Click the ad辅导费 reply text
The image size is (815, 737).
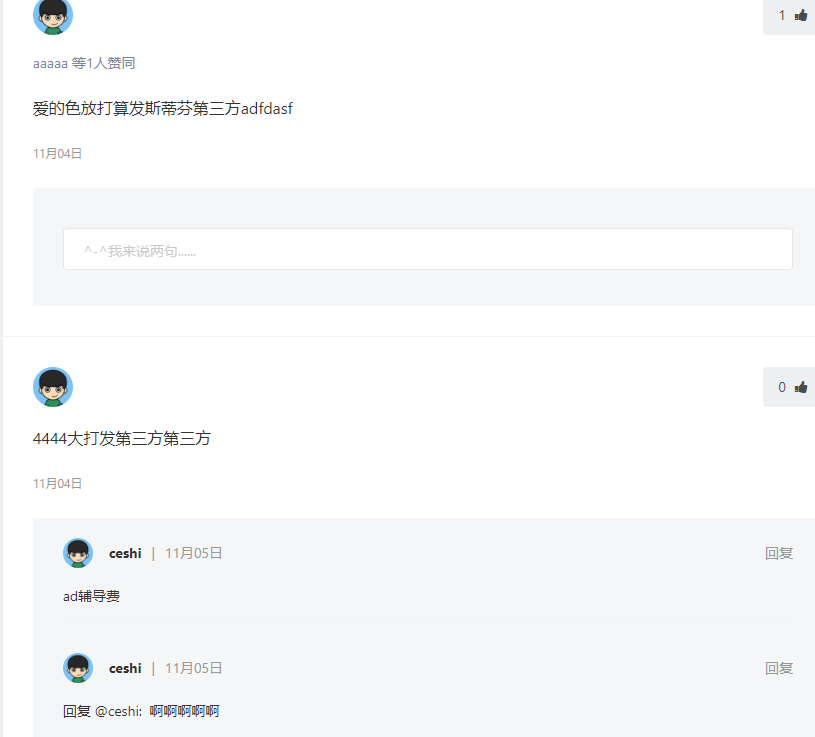click(x=91, y=596)
